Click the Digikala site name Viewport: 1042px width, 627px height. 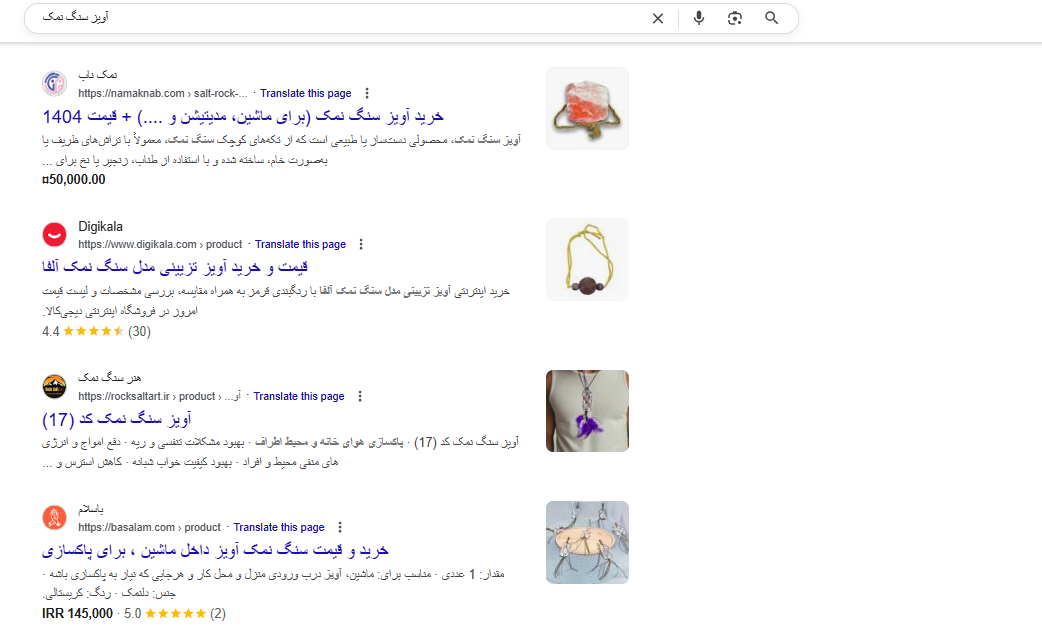(100, 226)
